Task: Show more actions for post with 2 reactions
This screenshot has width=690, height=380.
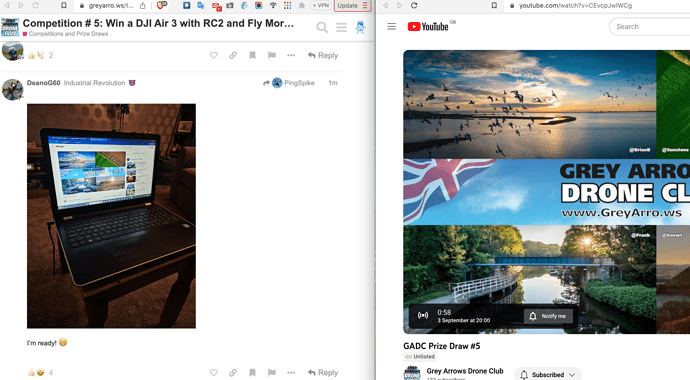Action: coord(291,55)
